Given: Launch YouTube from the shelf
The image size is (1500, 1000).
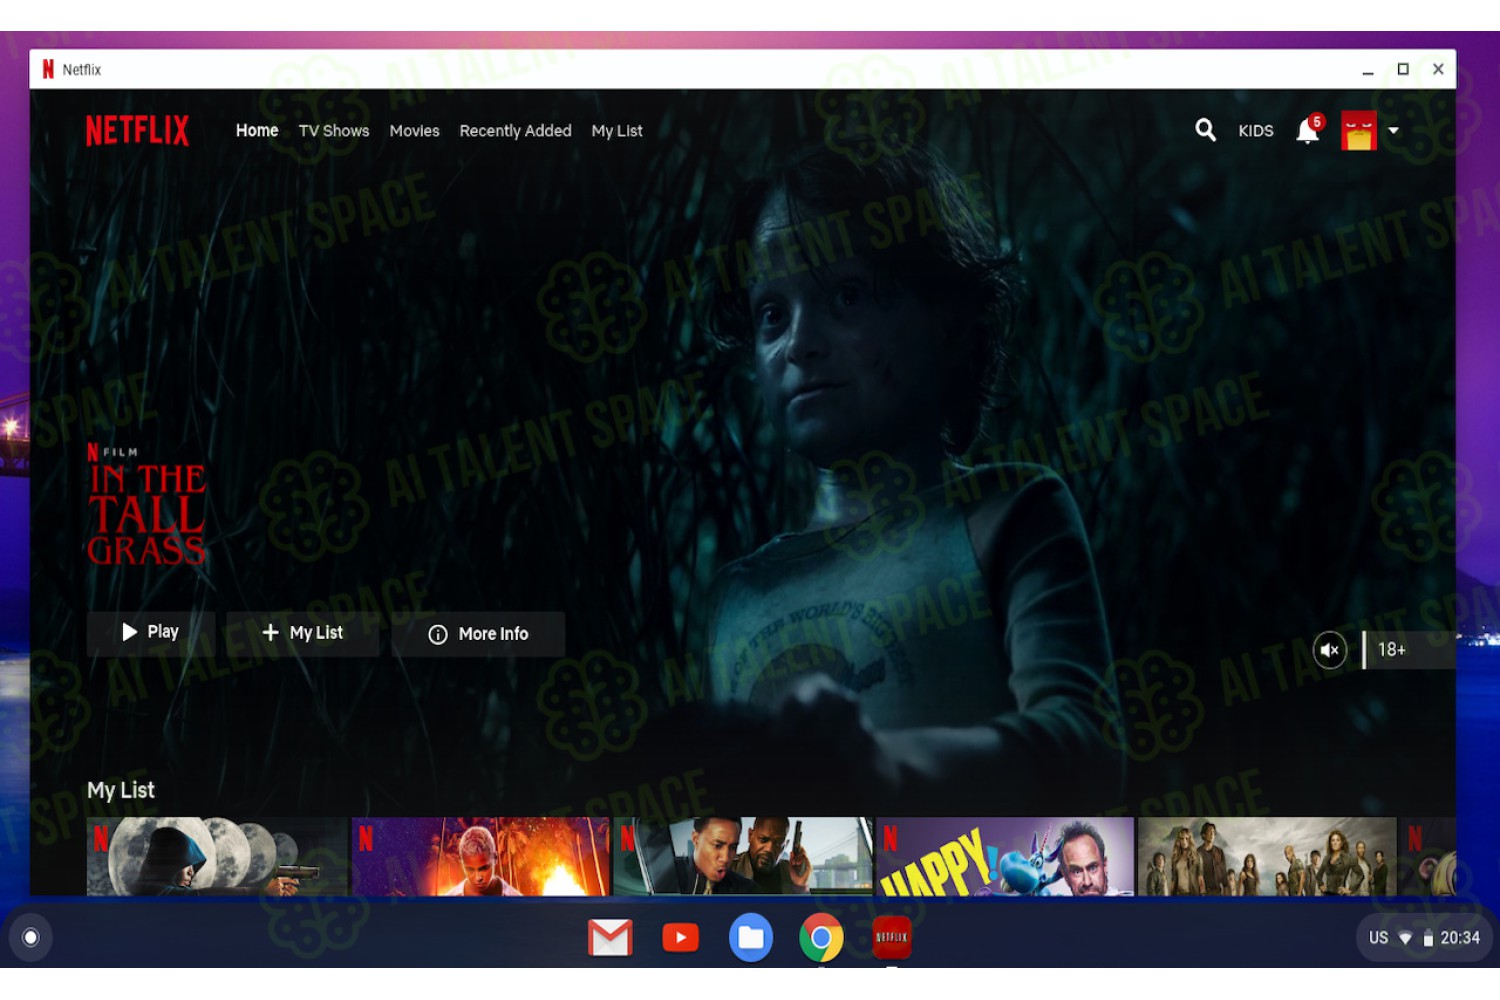Looking at the screenshot, I should pos(681,938).
